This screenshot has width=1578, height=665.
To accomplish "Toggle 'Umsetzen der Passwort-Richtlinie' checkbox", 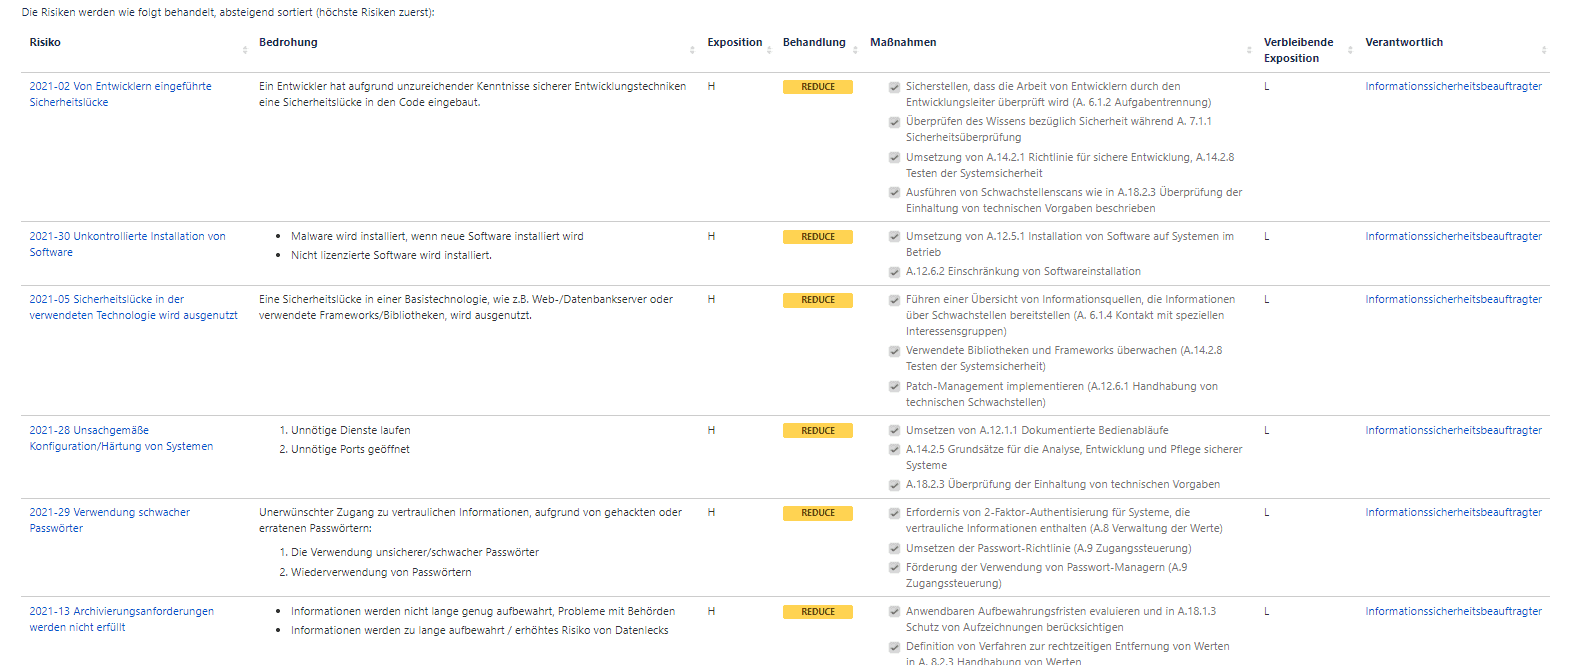I will pyautogui.click(x=894, y=549).
